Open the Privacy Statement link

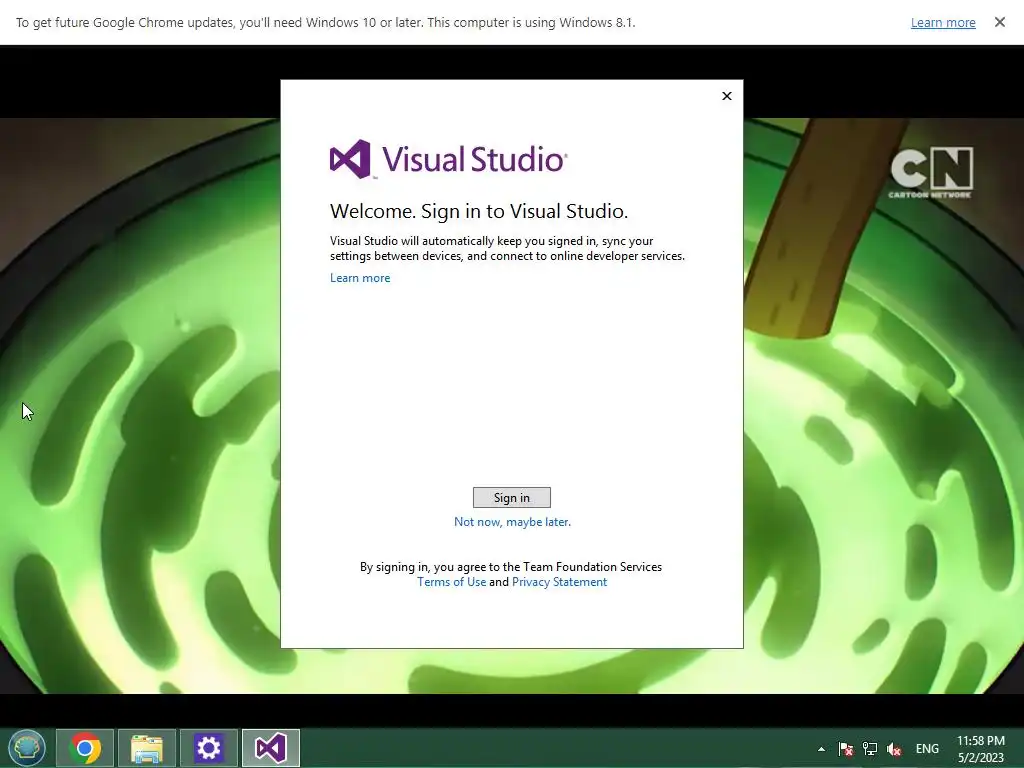click(x=559, y=582)
